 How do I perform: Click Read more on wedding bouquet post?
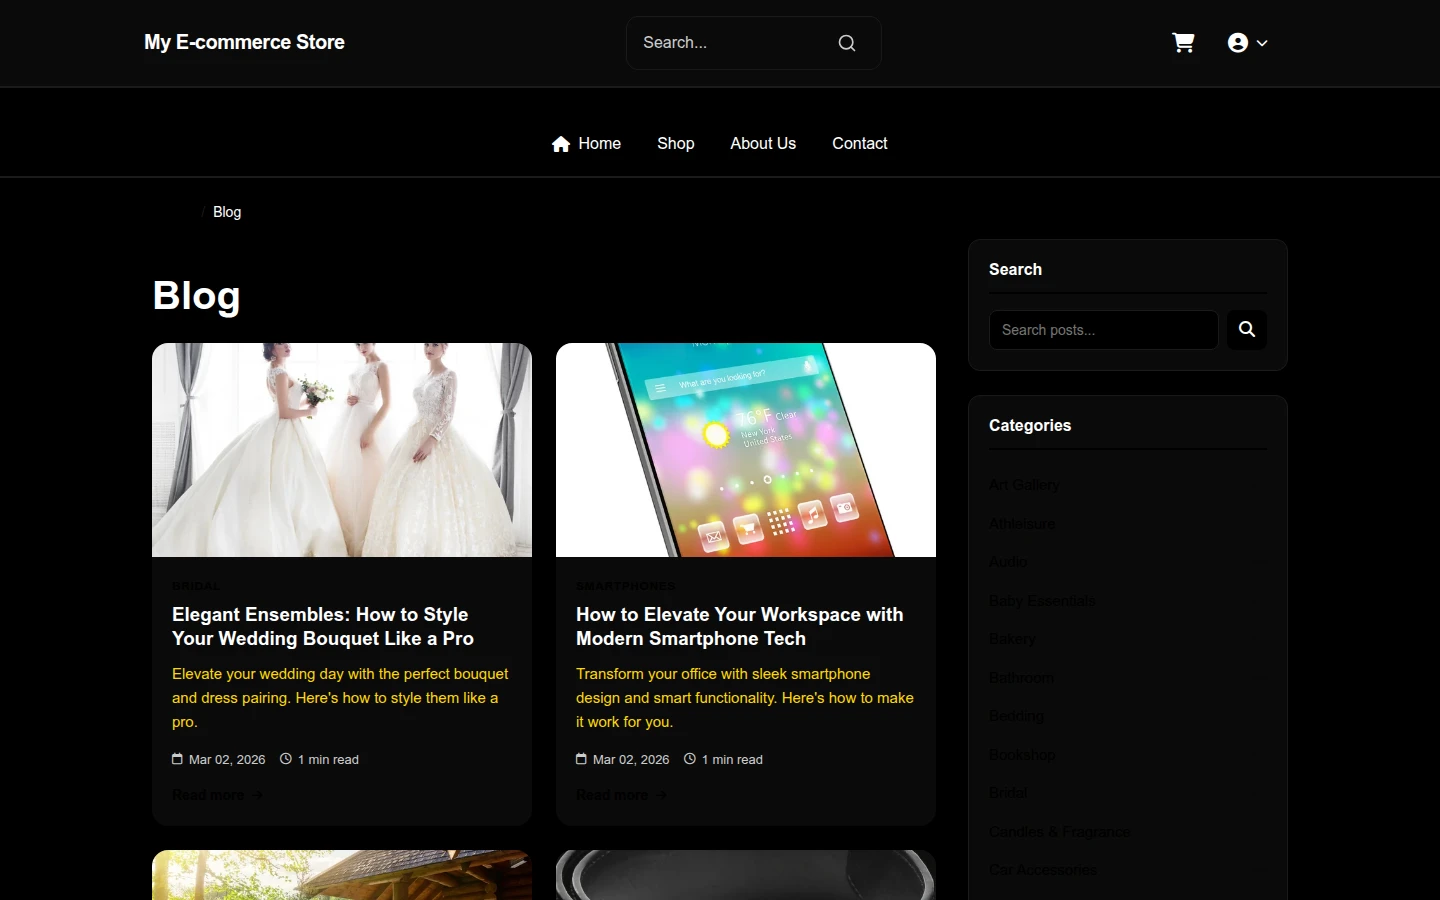coord(208,795)
